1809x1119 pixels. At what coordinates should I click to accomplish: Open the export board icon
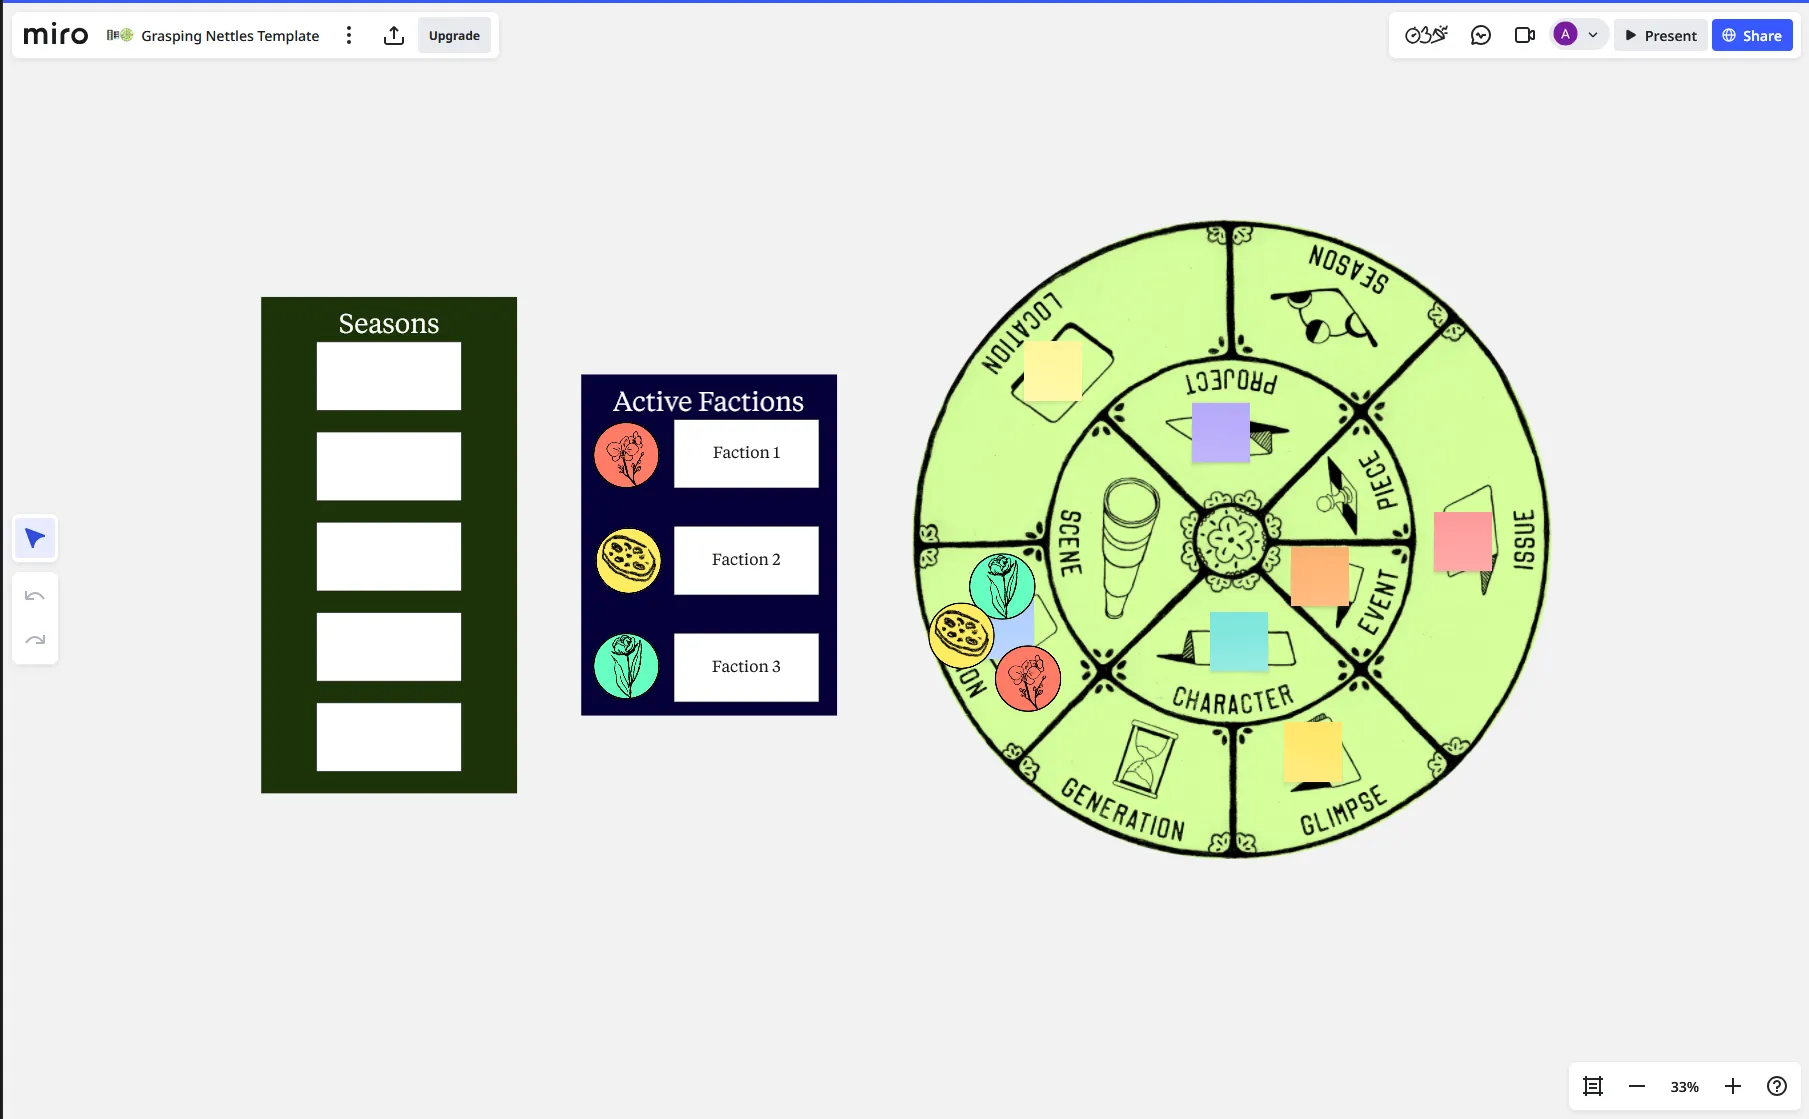tap(394, 36)
